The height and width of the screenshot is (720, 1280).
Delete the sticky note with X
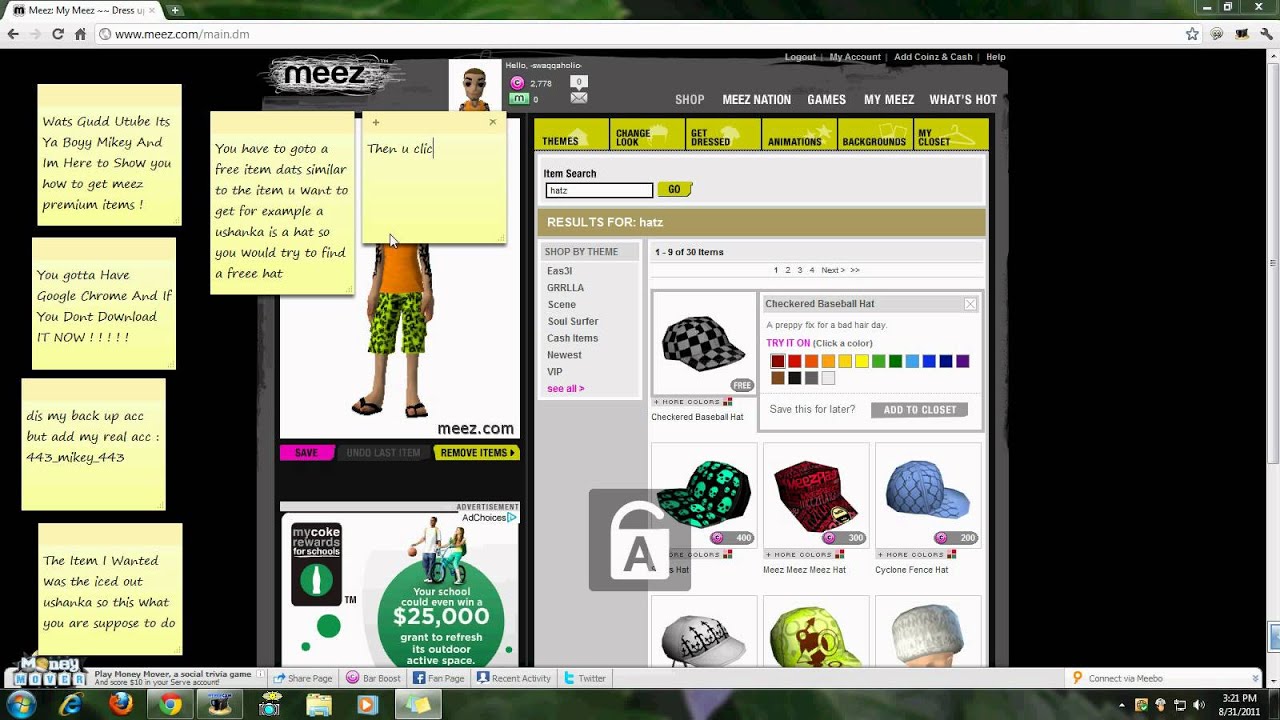point(492,122)
